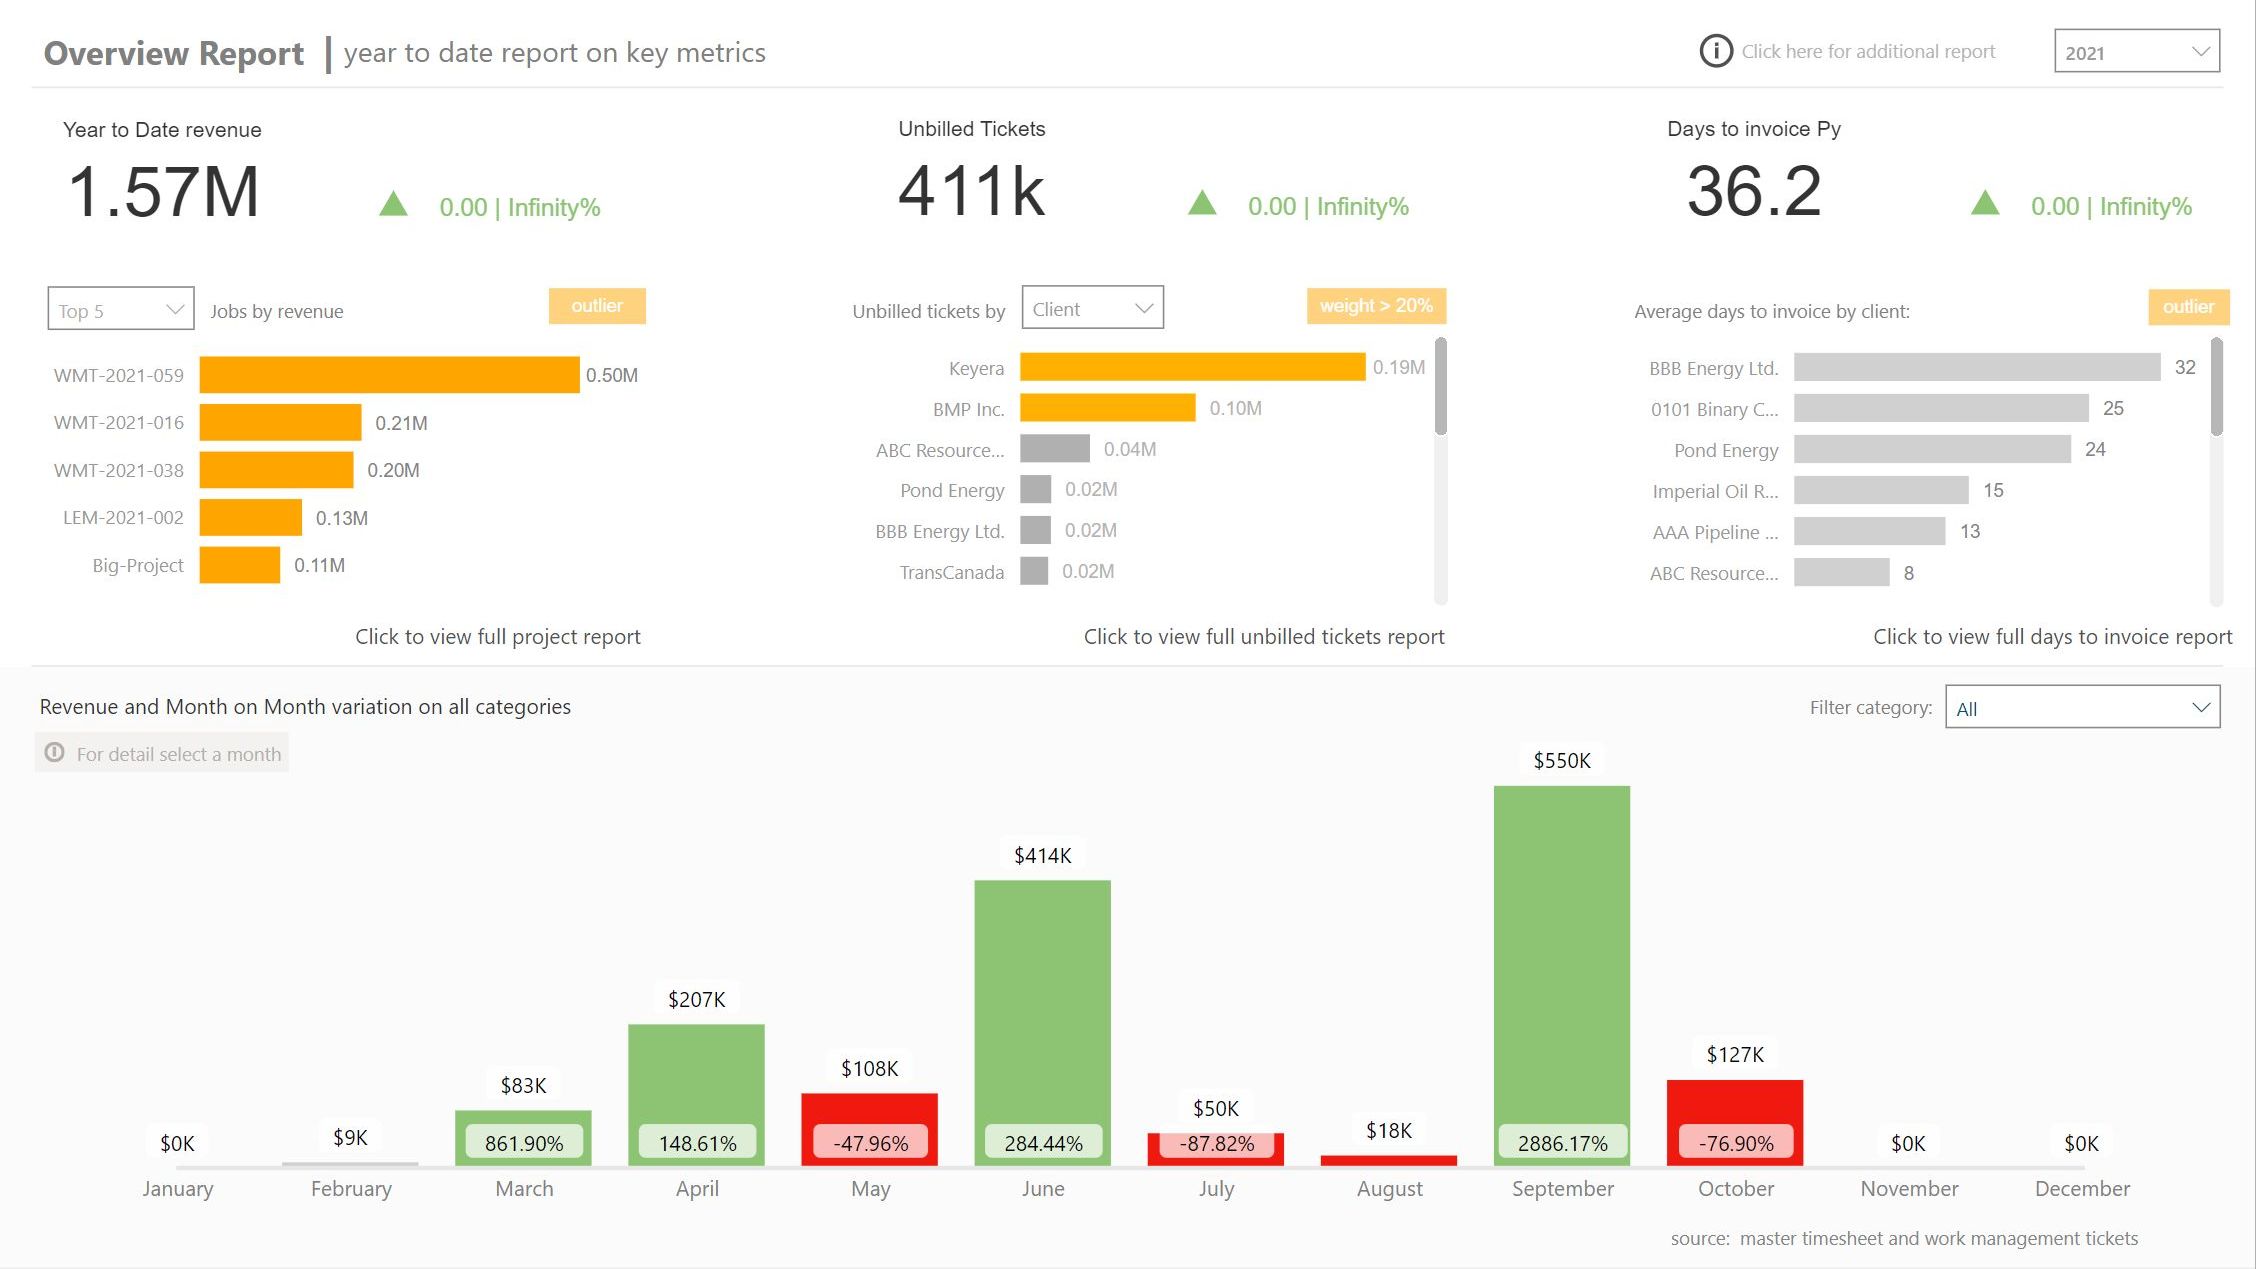Click the Keyera unbilled tickets bar
2256x1269 pixels.
coord(1192,367)
